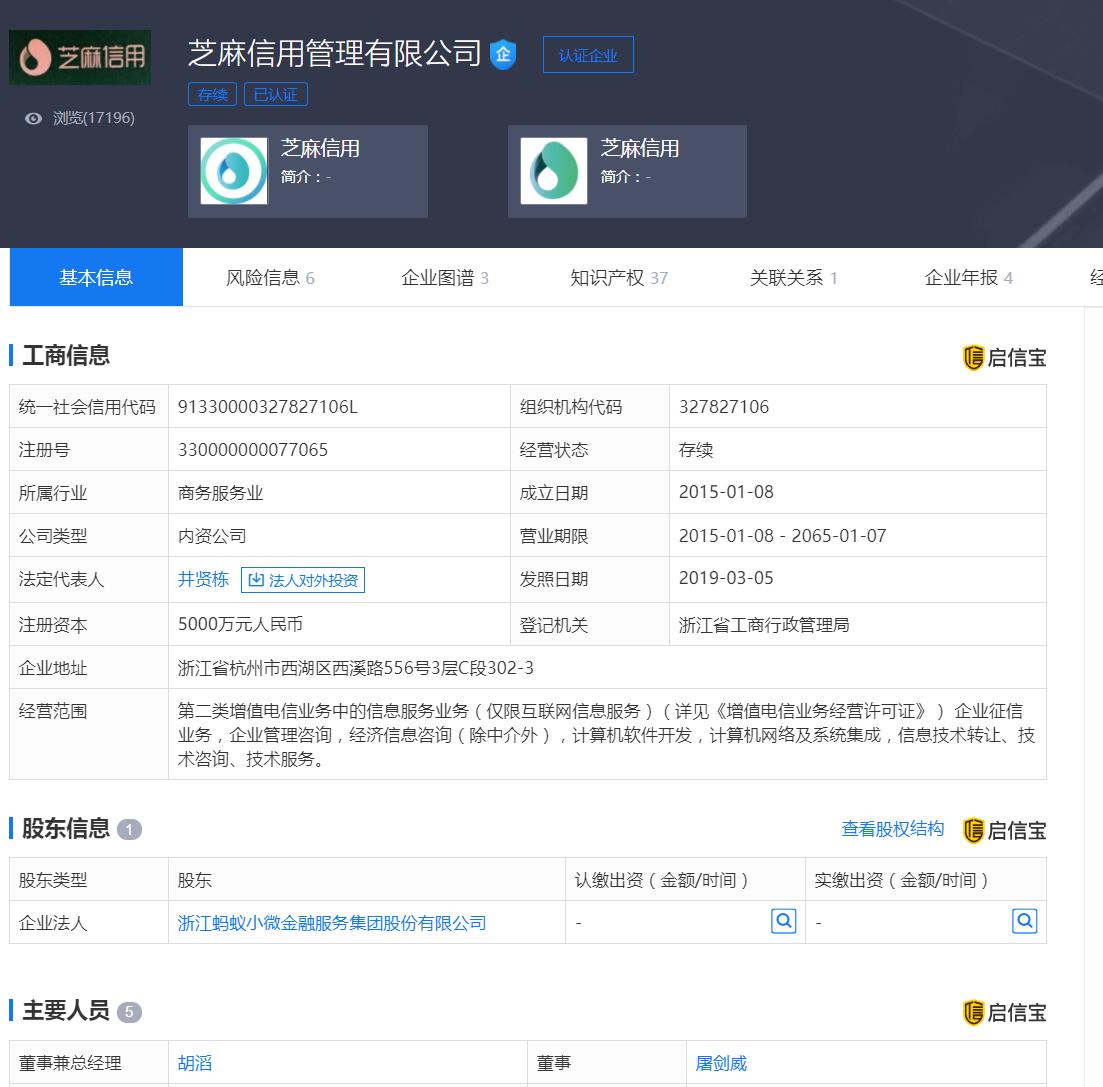The image size is (1103, 1087).
Task: Switch to the 风险信息 tab
Action: tap(270, 277)
